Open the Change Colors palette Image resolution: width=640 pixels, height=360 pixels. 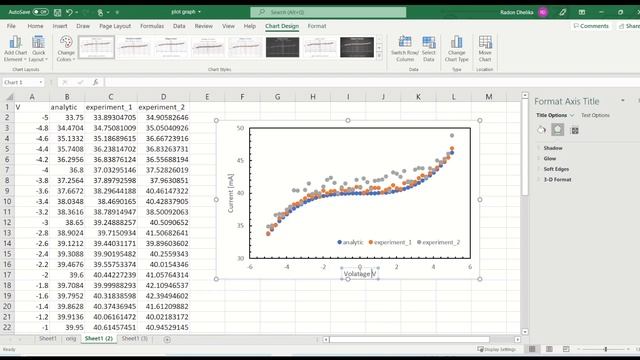point(66,49)
